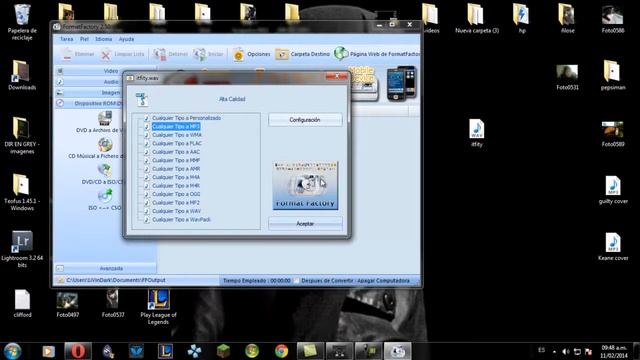Open the Configuración button in dialog
The height and width of the screenshot is (360, 640).
tap(305, 120)
